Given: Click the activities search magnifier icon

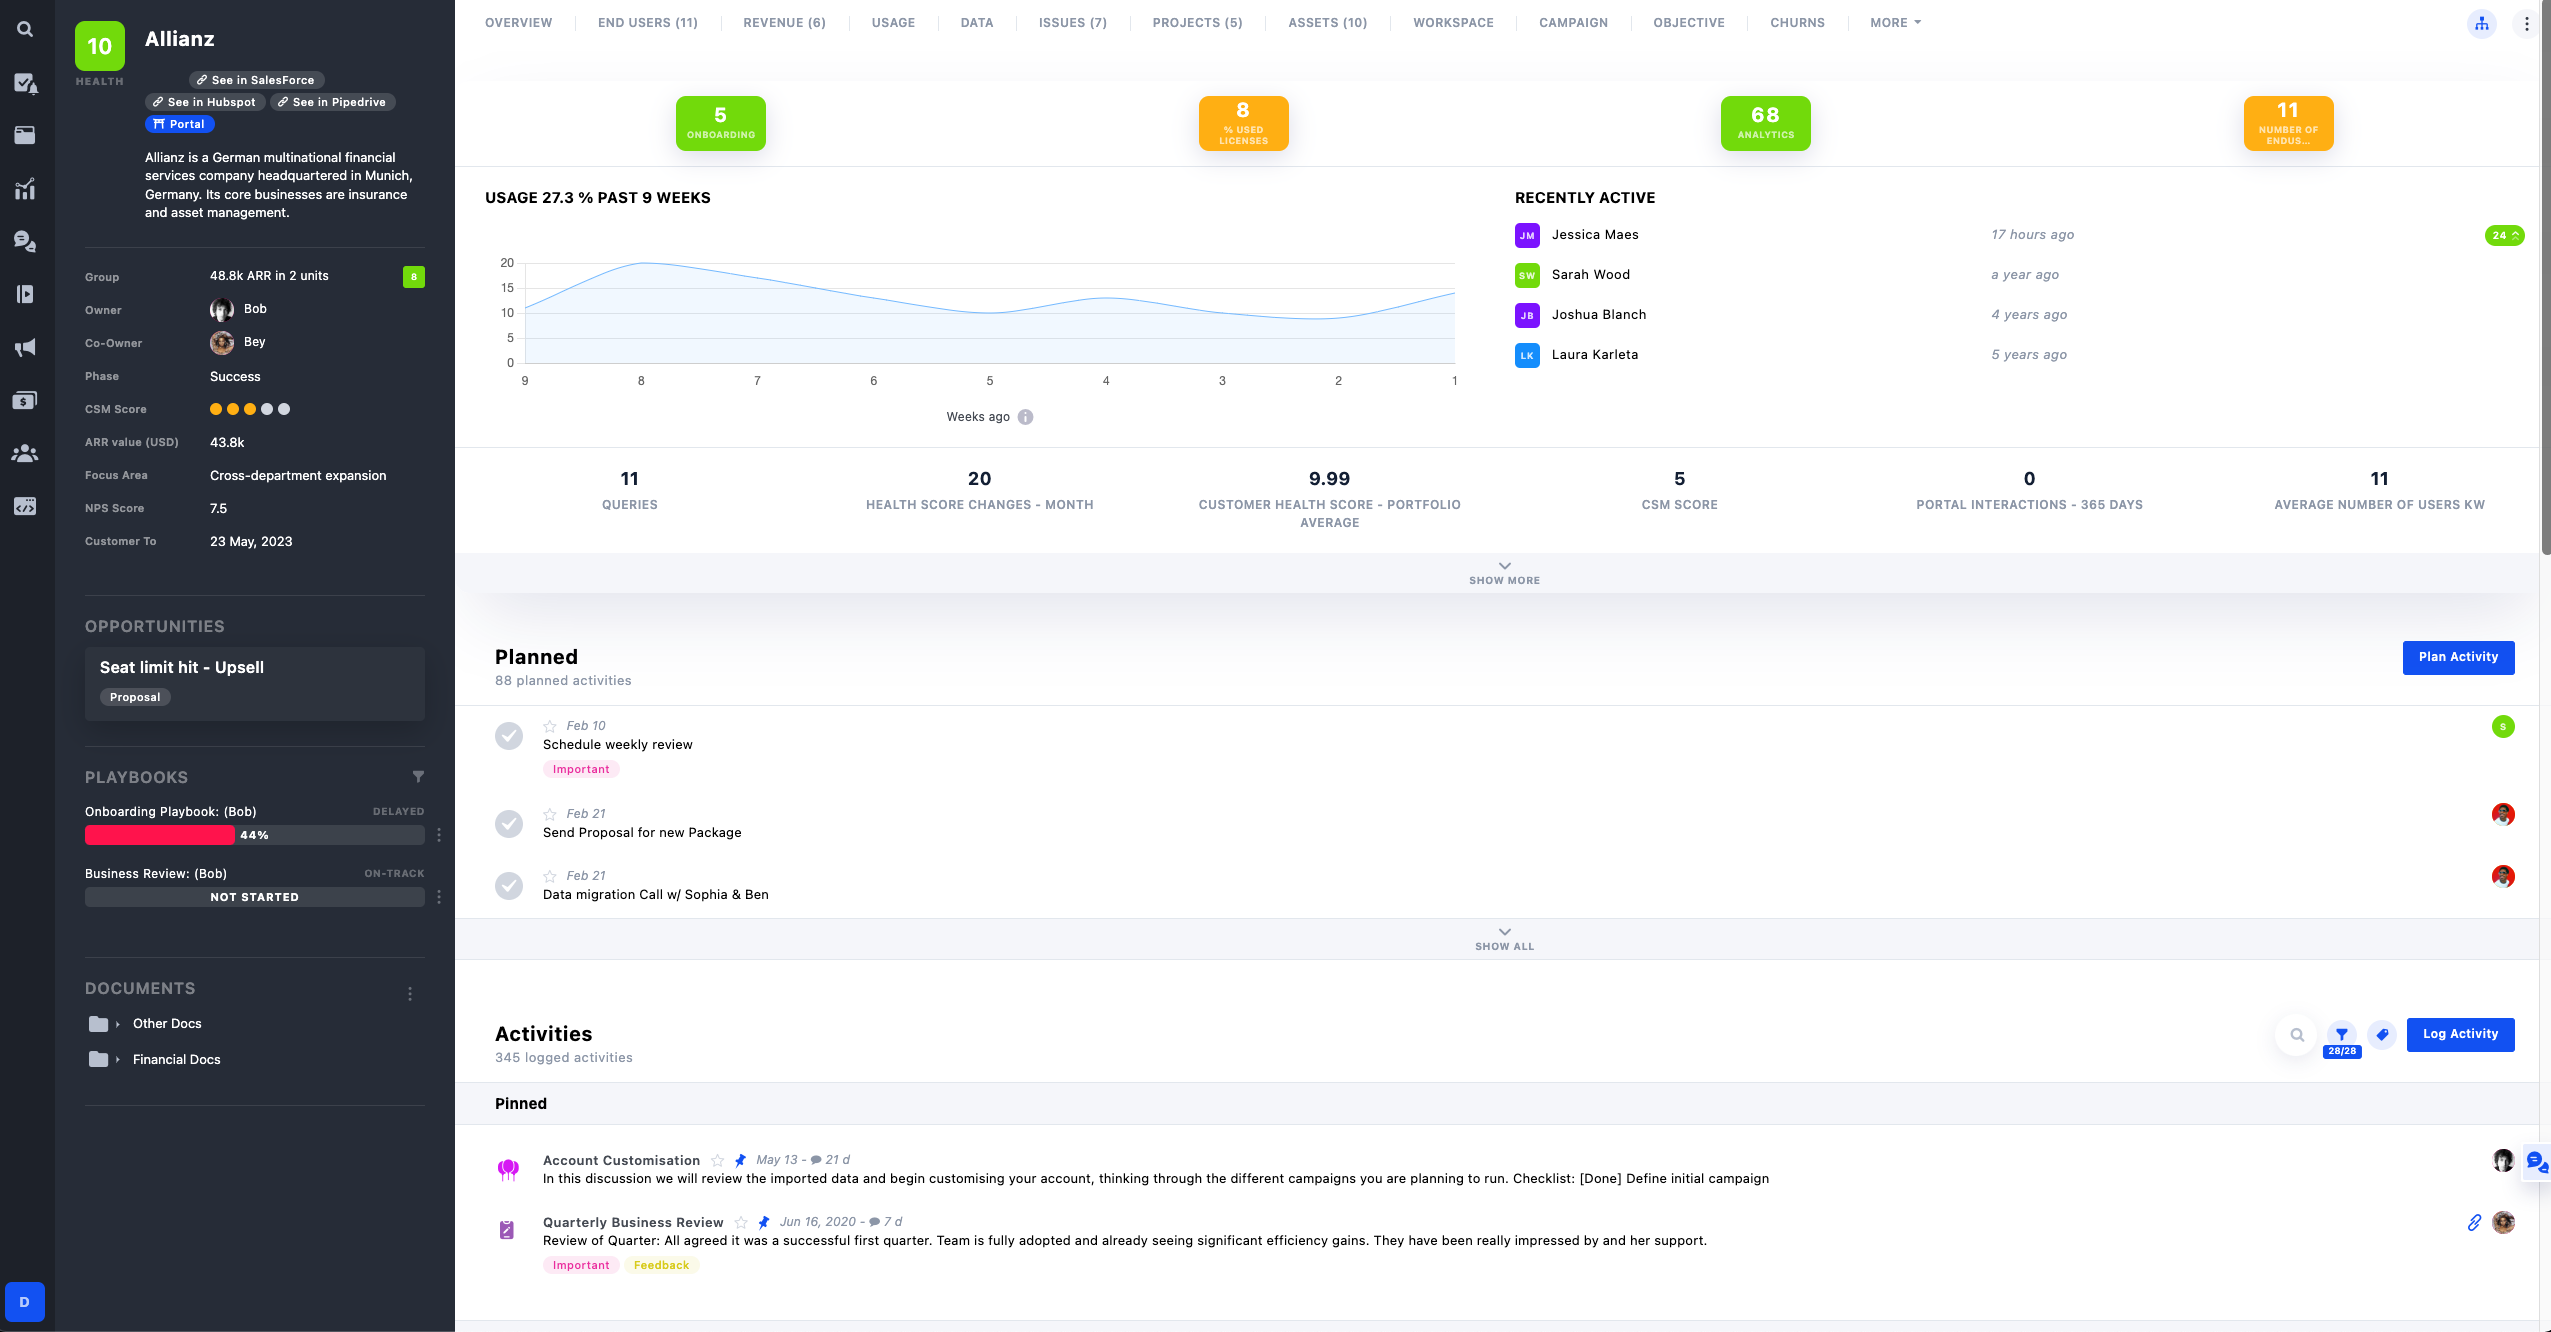Looking at the screenshot, I should click(x=2297, y=1035).
